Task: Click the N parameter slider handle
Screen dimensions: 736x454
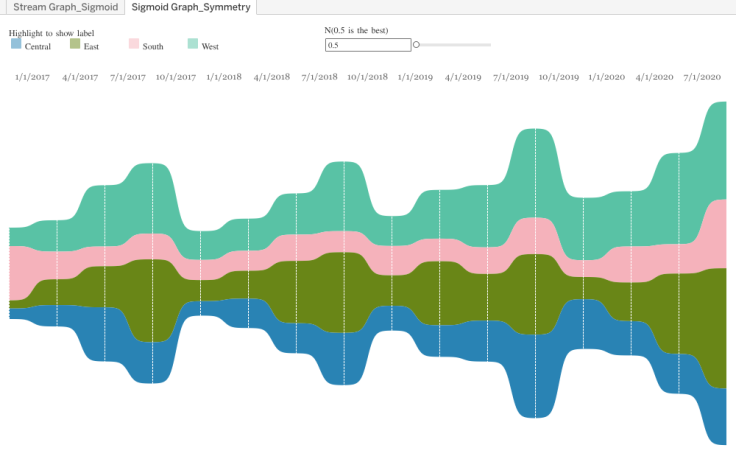Action: pos(416,45)
